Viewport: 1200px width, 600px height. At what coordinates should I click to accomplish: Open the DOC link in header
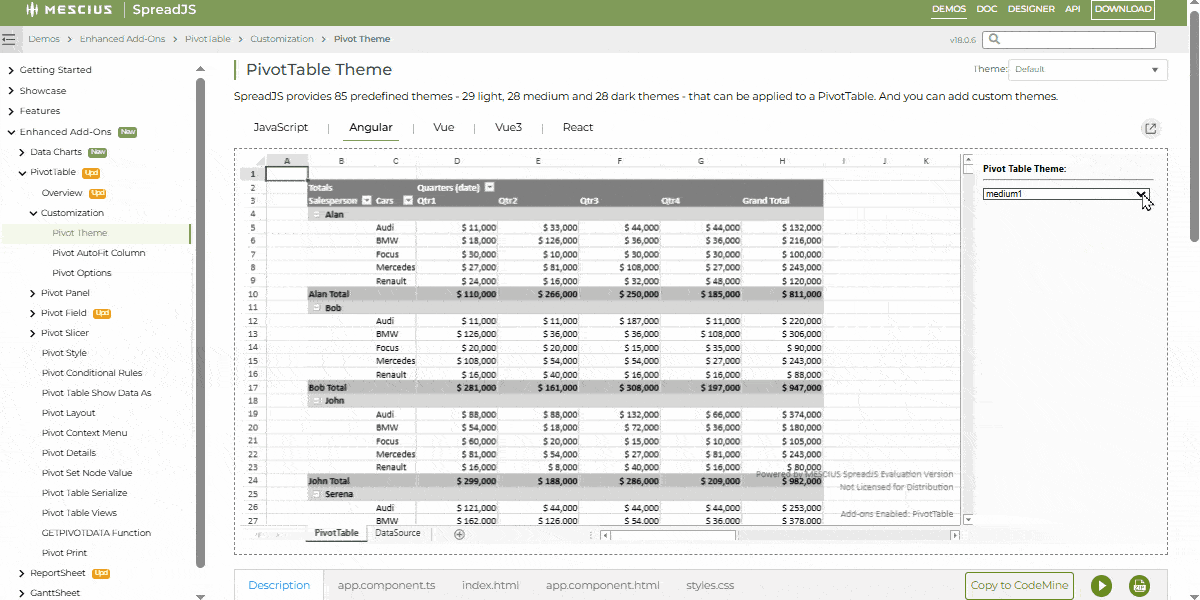point(987,10)
